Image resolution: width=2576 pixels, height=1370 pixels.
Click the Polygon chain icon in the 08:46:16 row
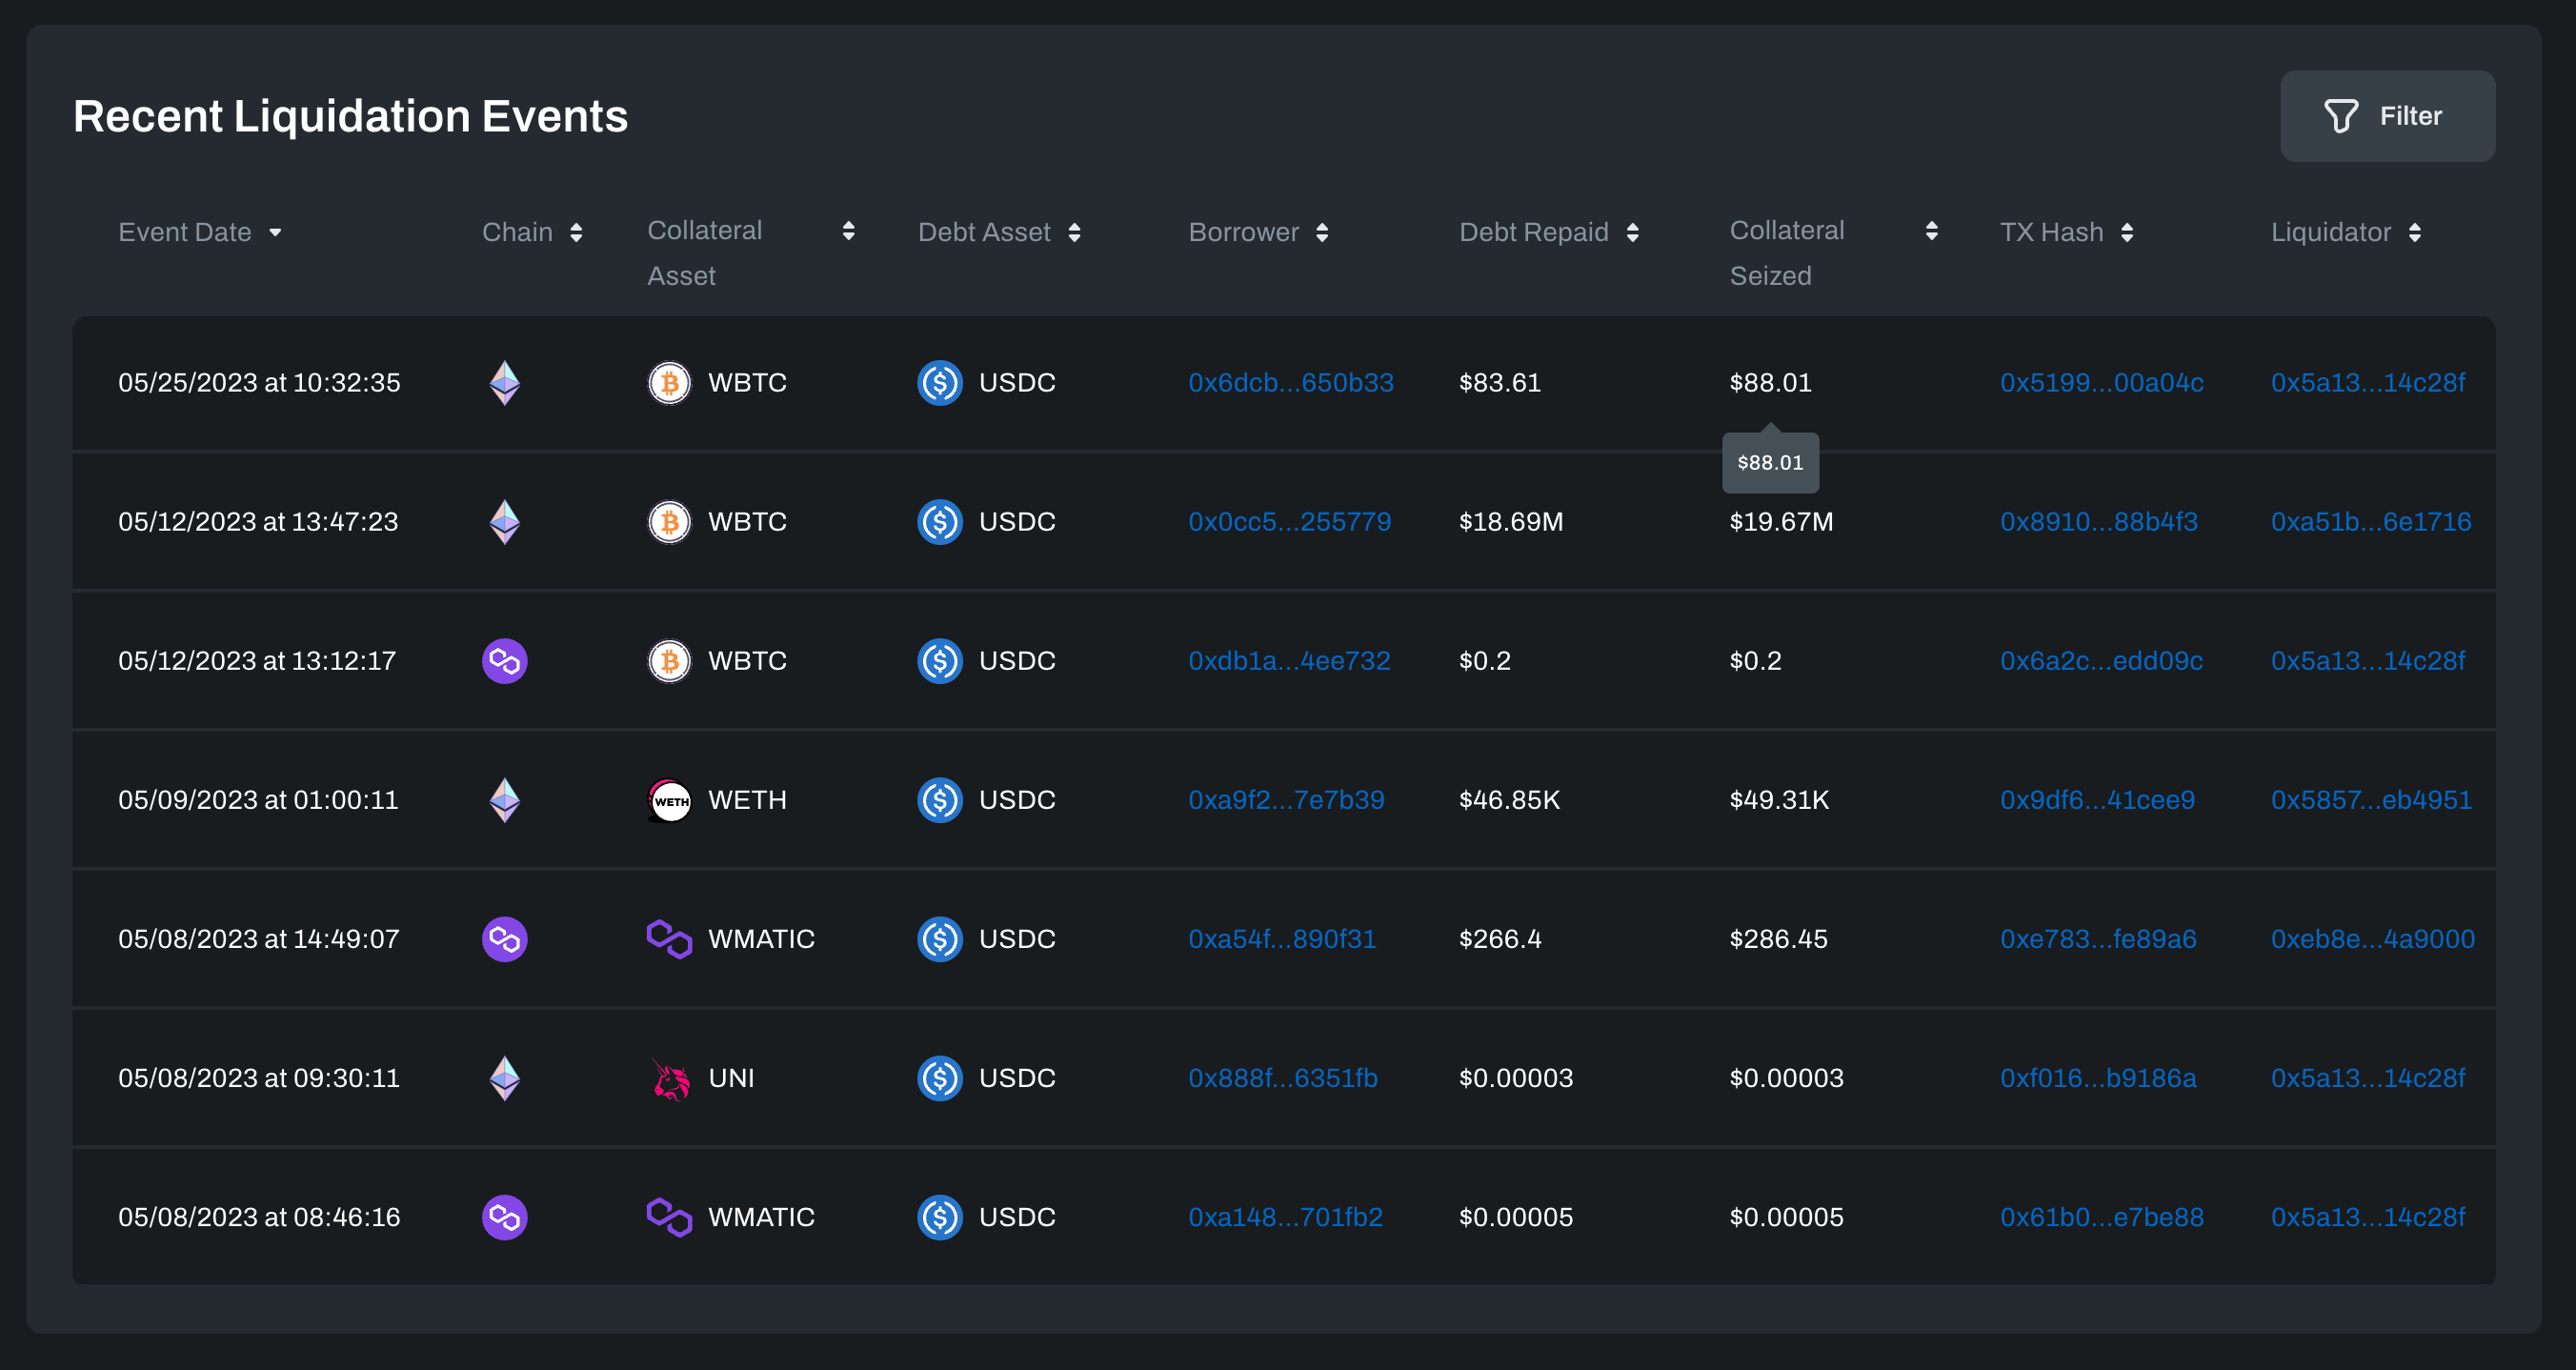504,1217
